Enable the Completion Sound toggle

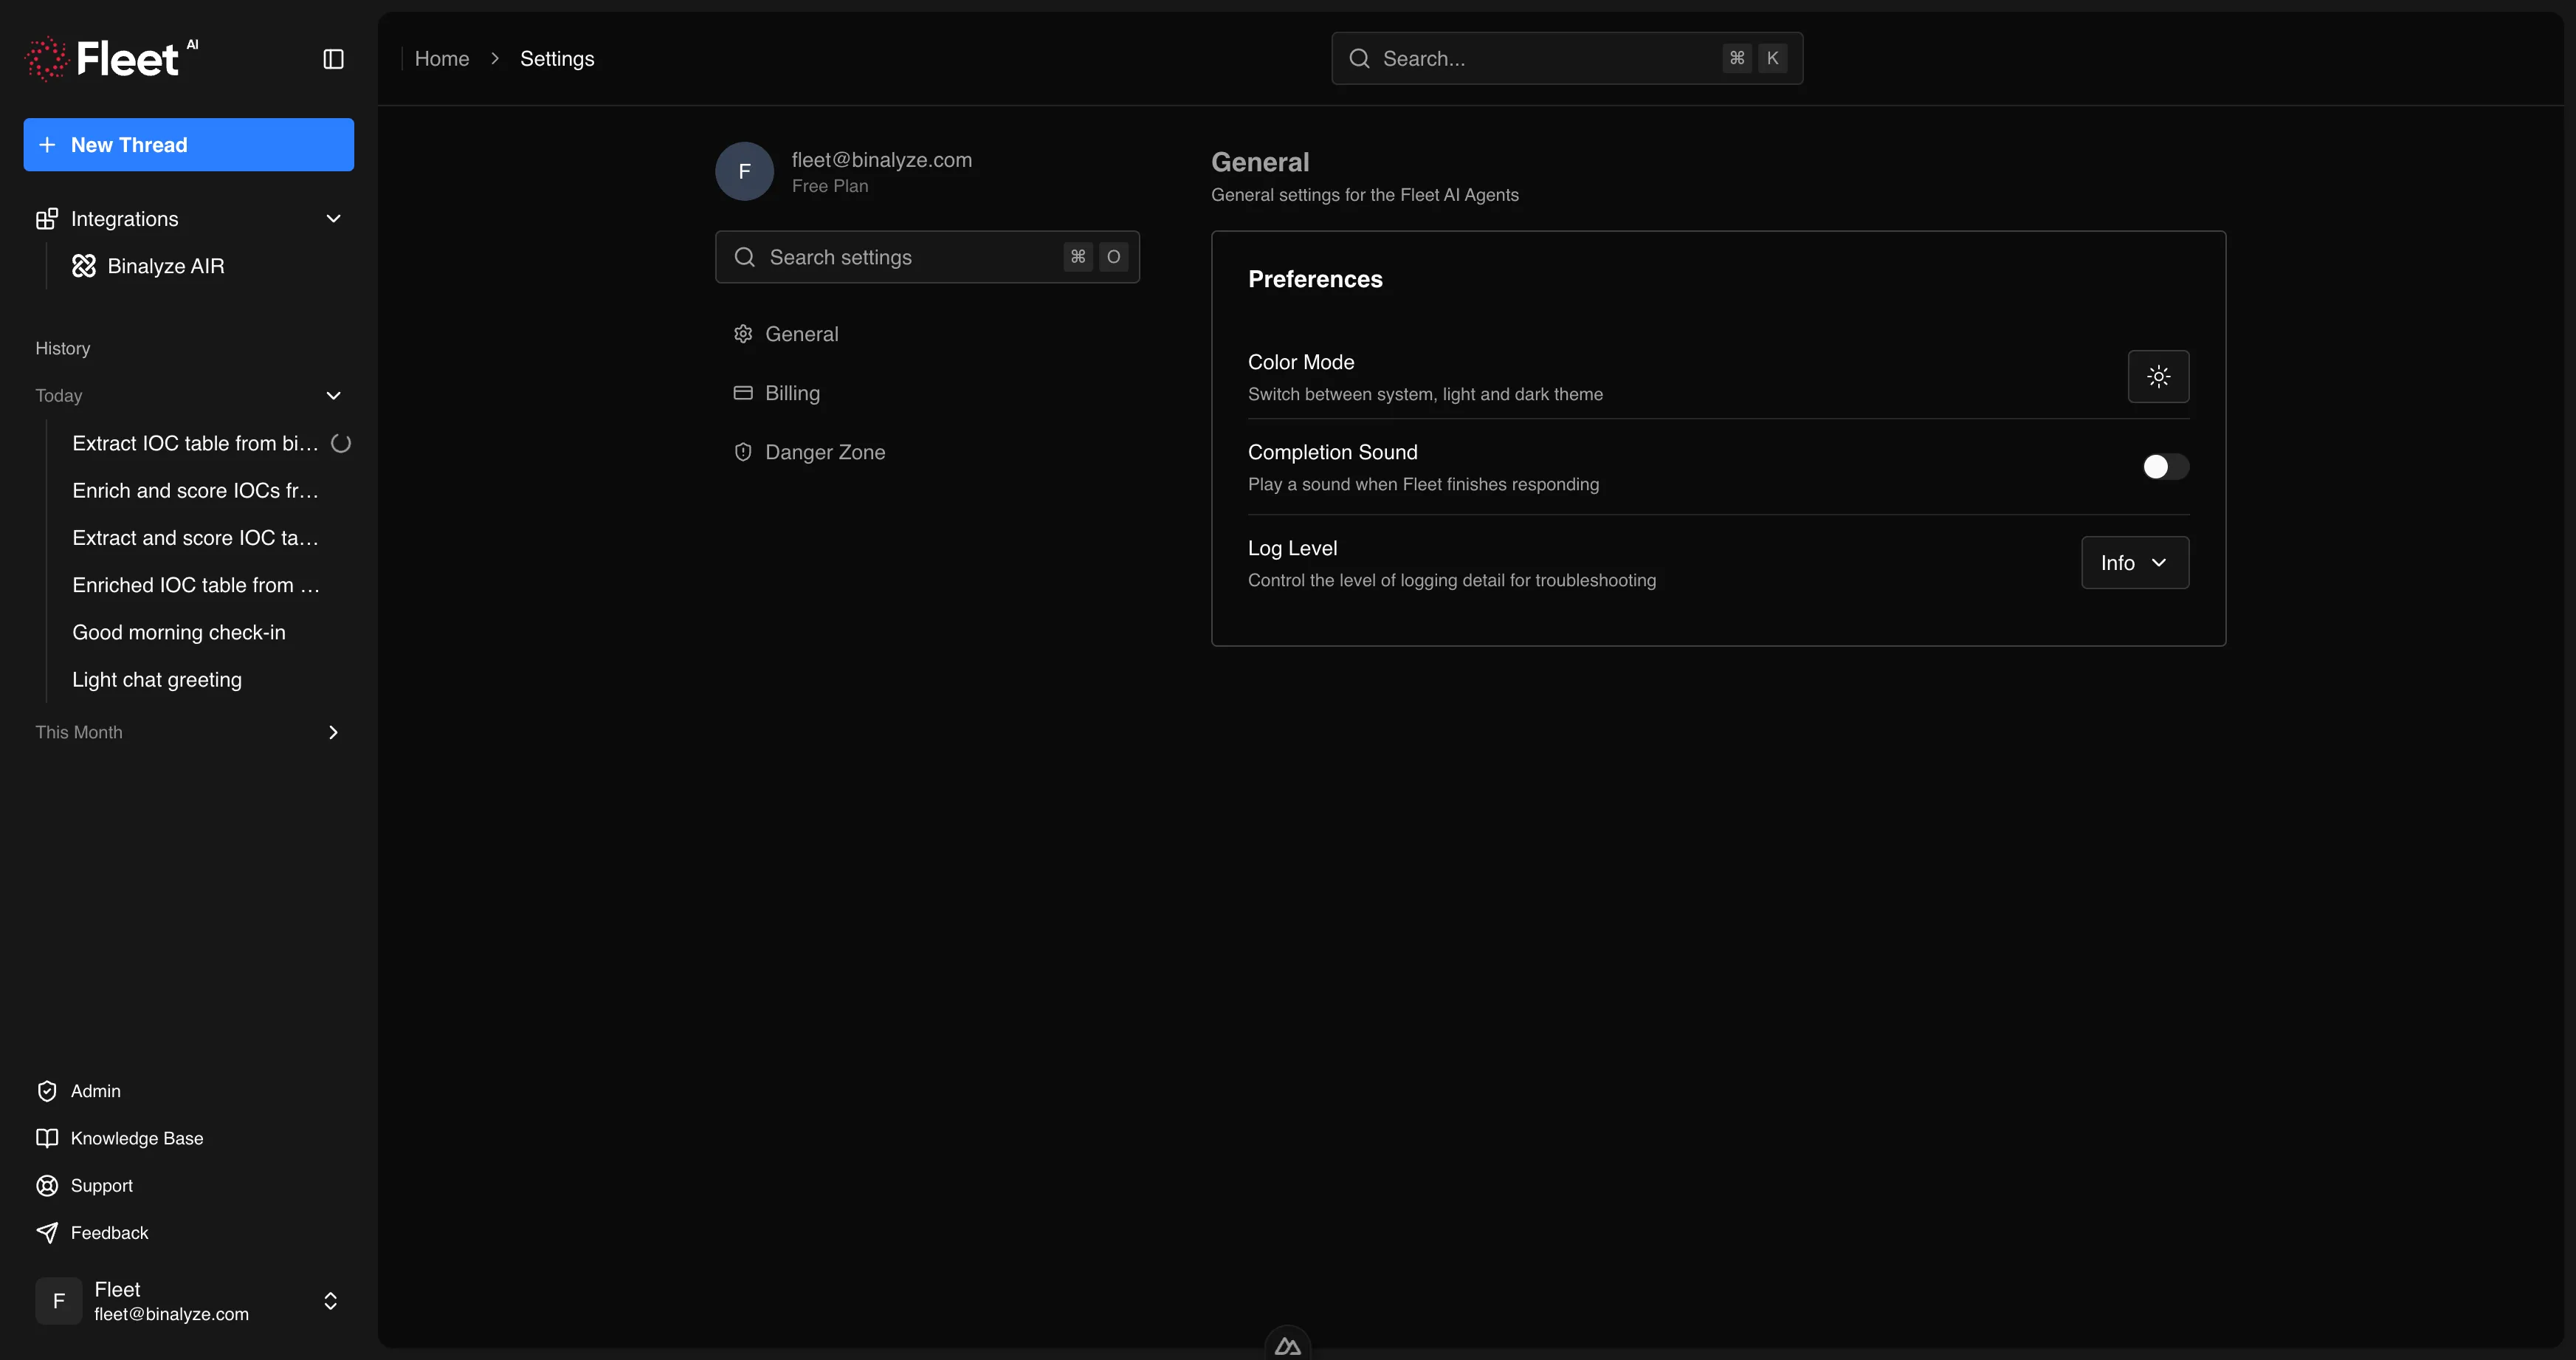tap(2164, 467)
